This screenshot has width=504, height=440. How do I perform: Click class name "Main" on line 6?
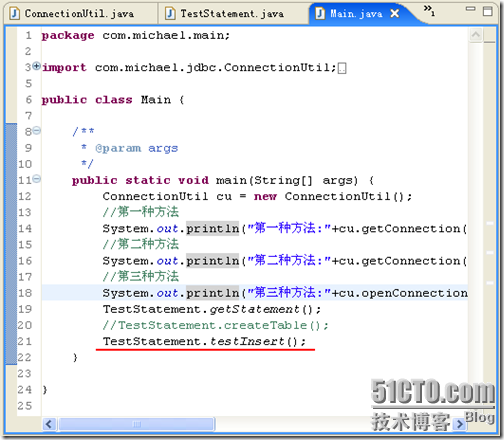pyautogui.click(x=156, y=100)
